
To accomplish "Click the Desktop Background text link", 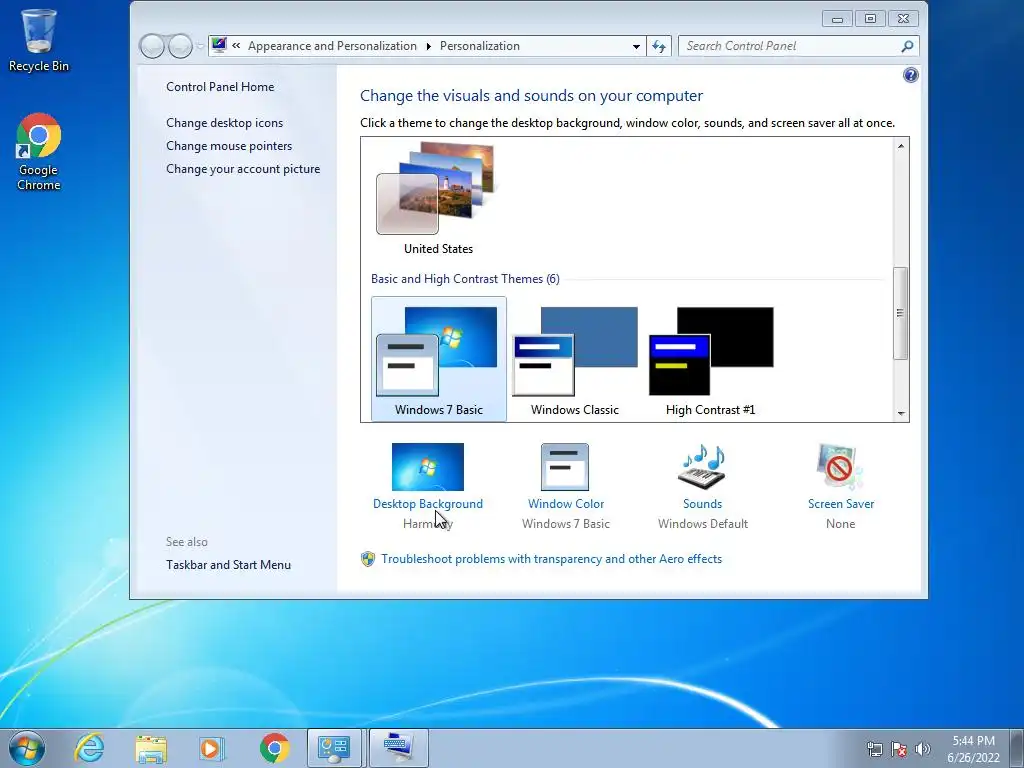I will click(x=428, y=504).
